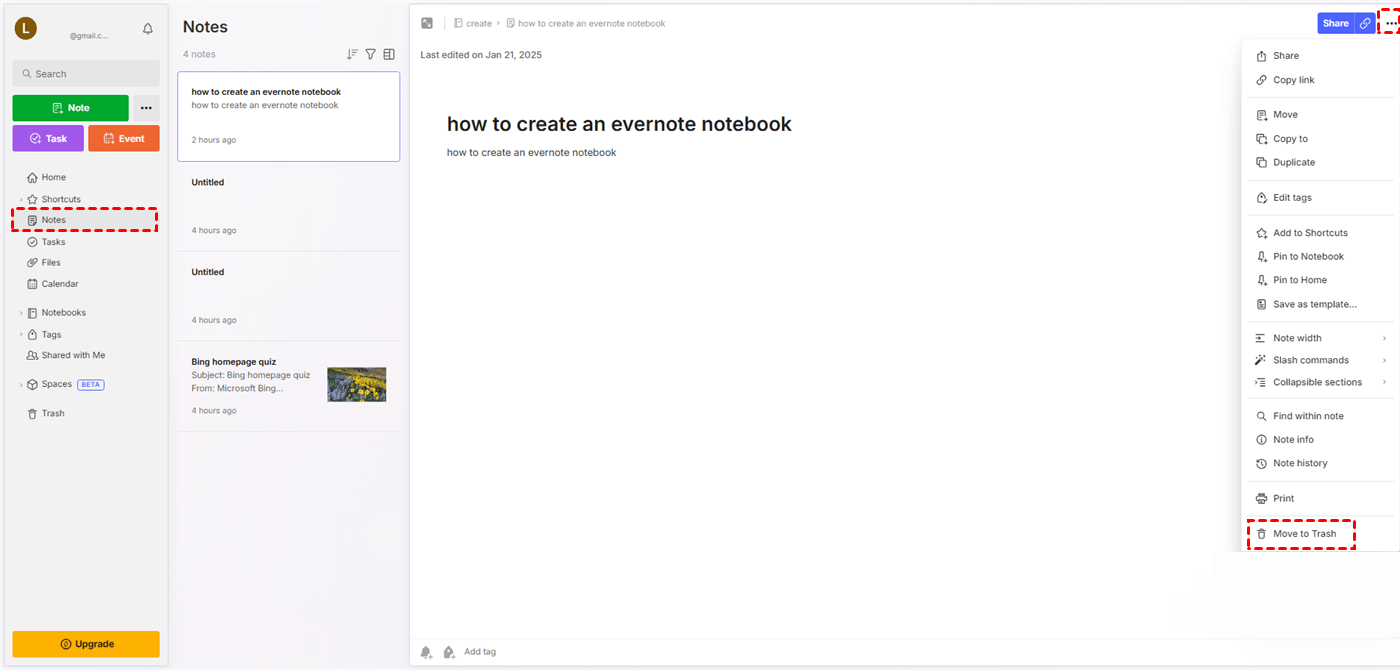
Task: Change note list view layout icon
Action: (x=389, y=54)
